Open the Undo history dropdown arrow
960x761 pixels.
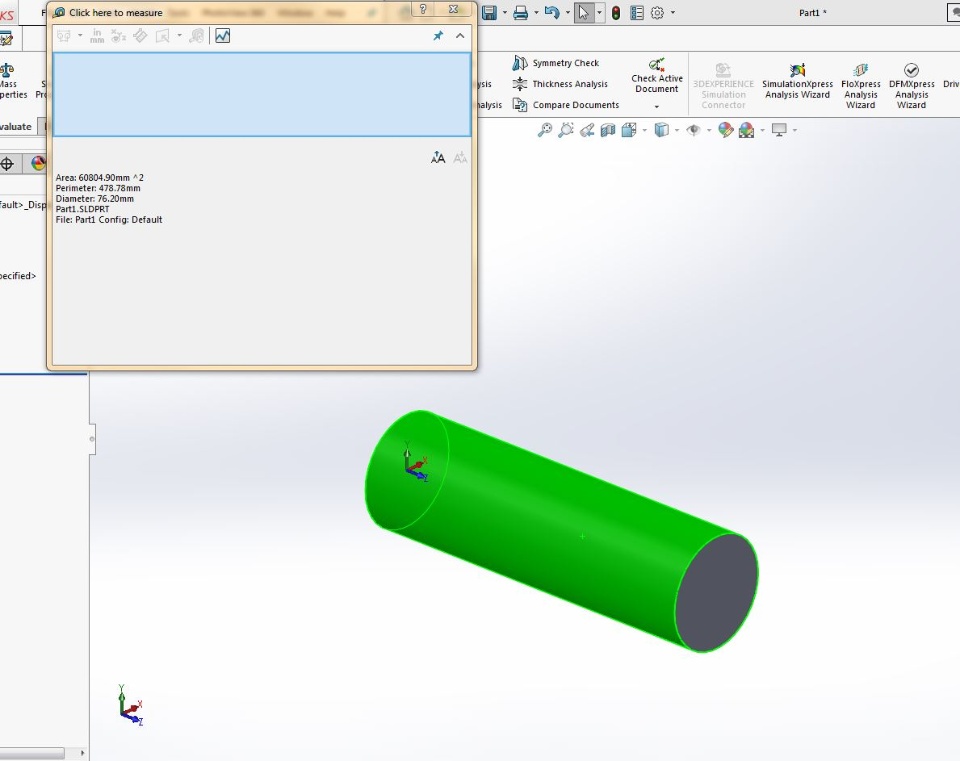[568, 13]
